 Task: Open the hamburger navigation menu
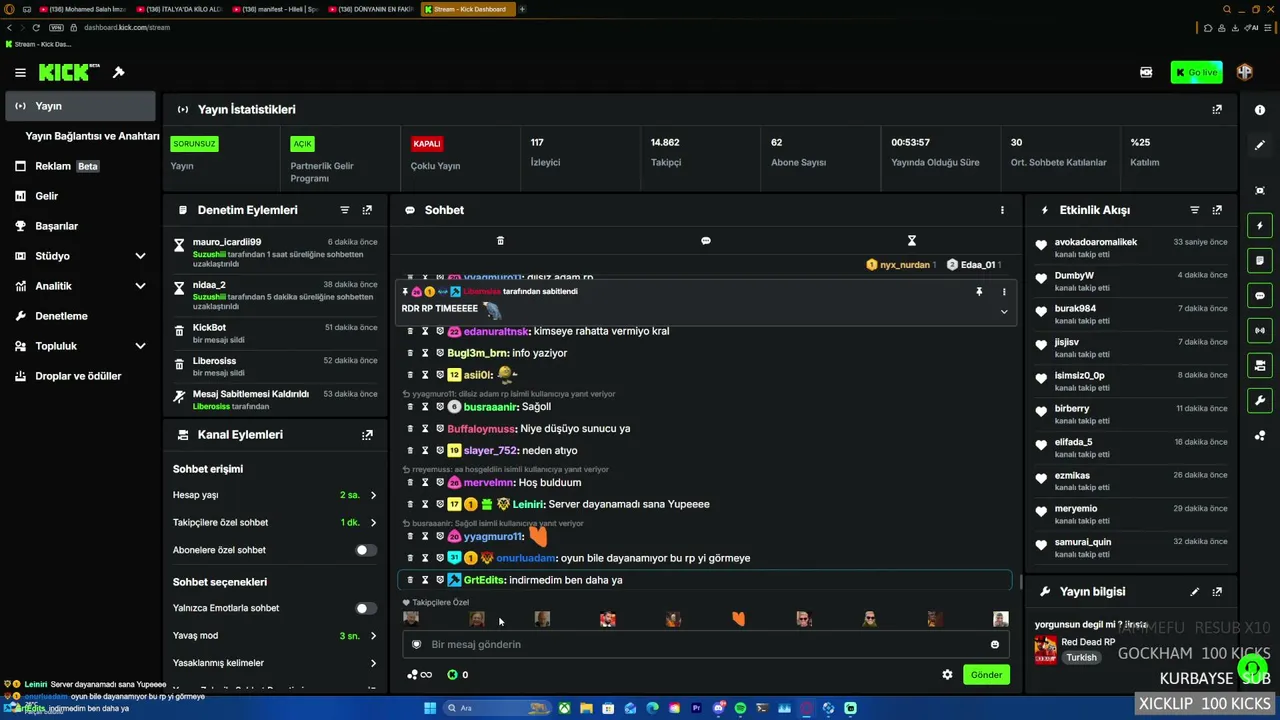pos(20,73)
